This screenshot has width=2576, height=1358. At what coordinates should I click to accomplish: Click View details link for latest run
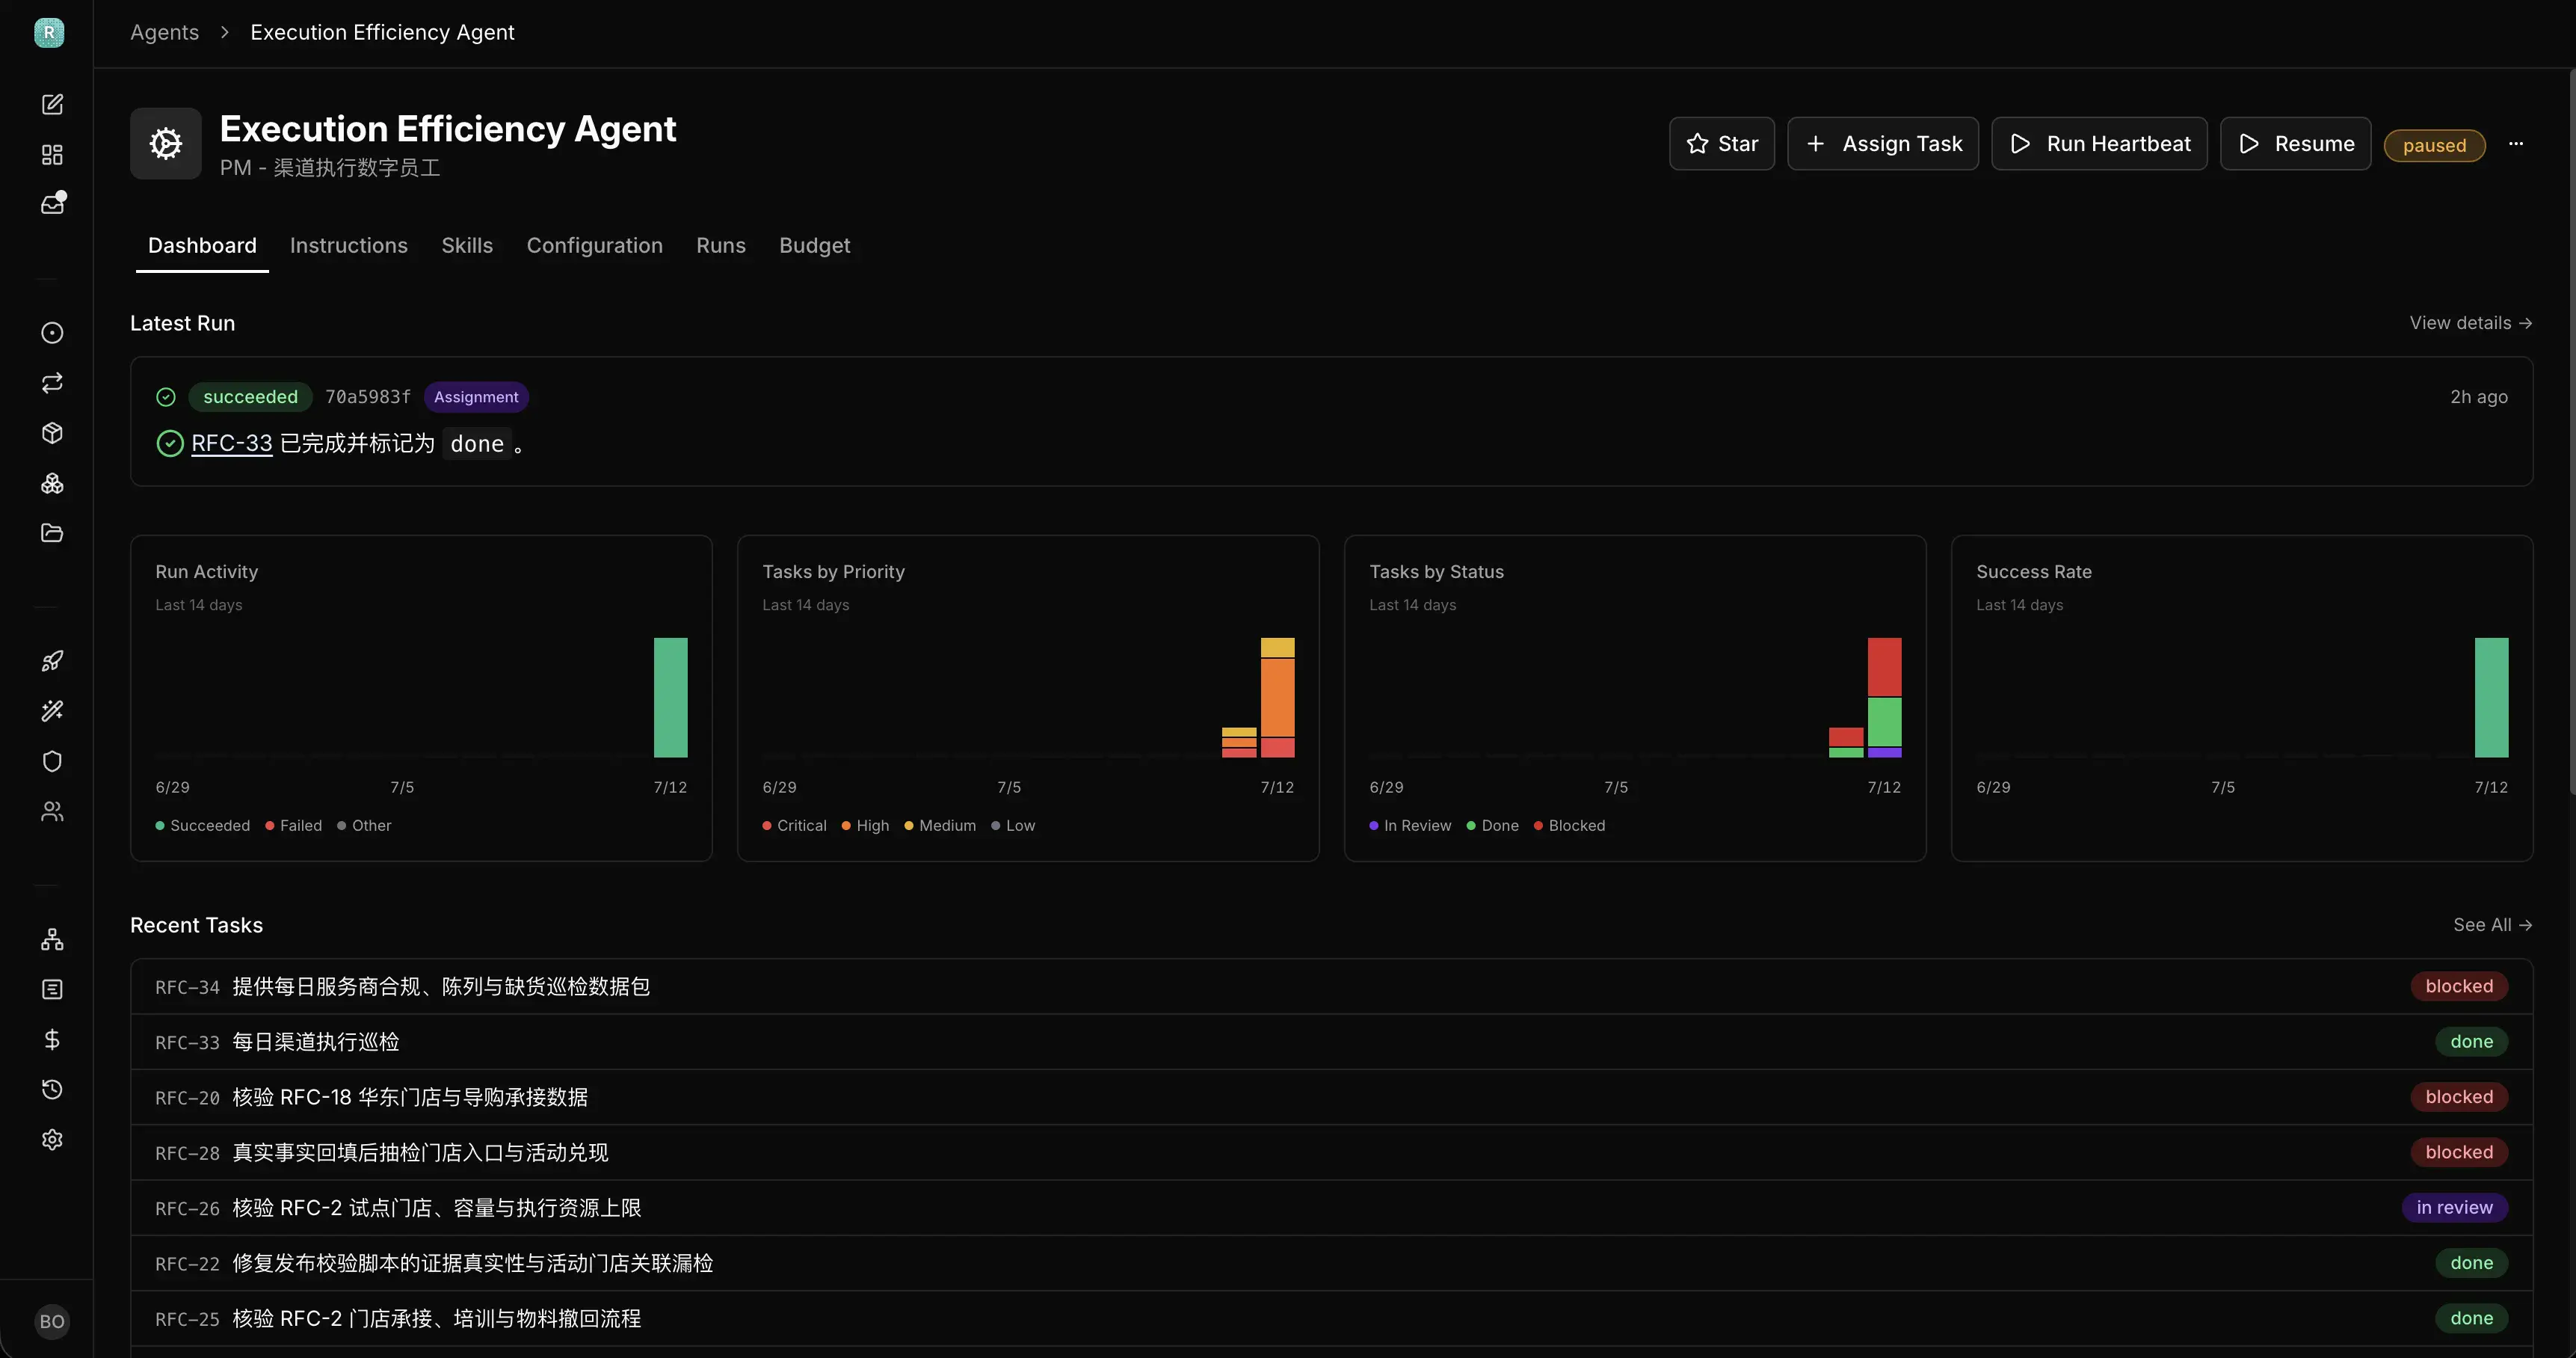[x=2470, y=323]
